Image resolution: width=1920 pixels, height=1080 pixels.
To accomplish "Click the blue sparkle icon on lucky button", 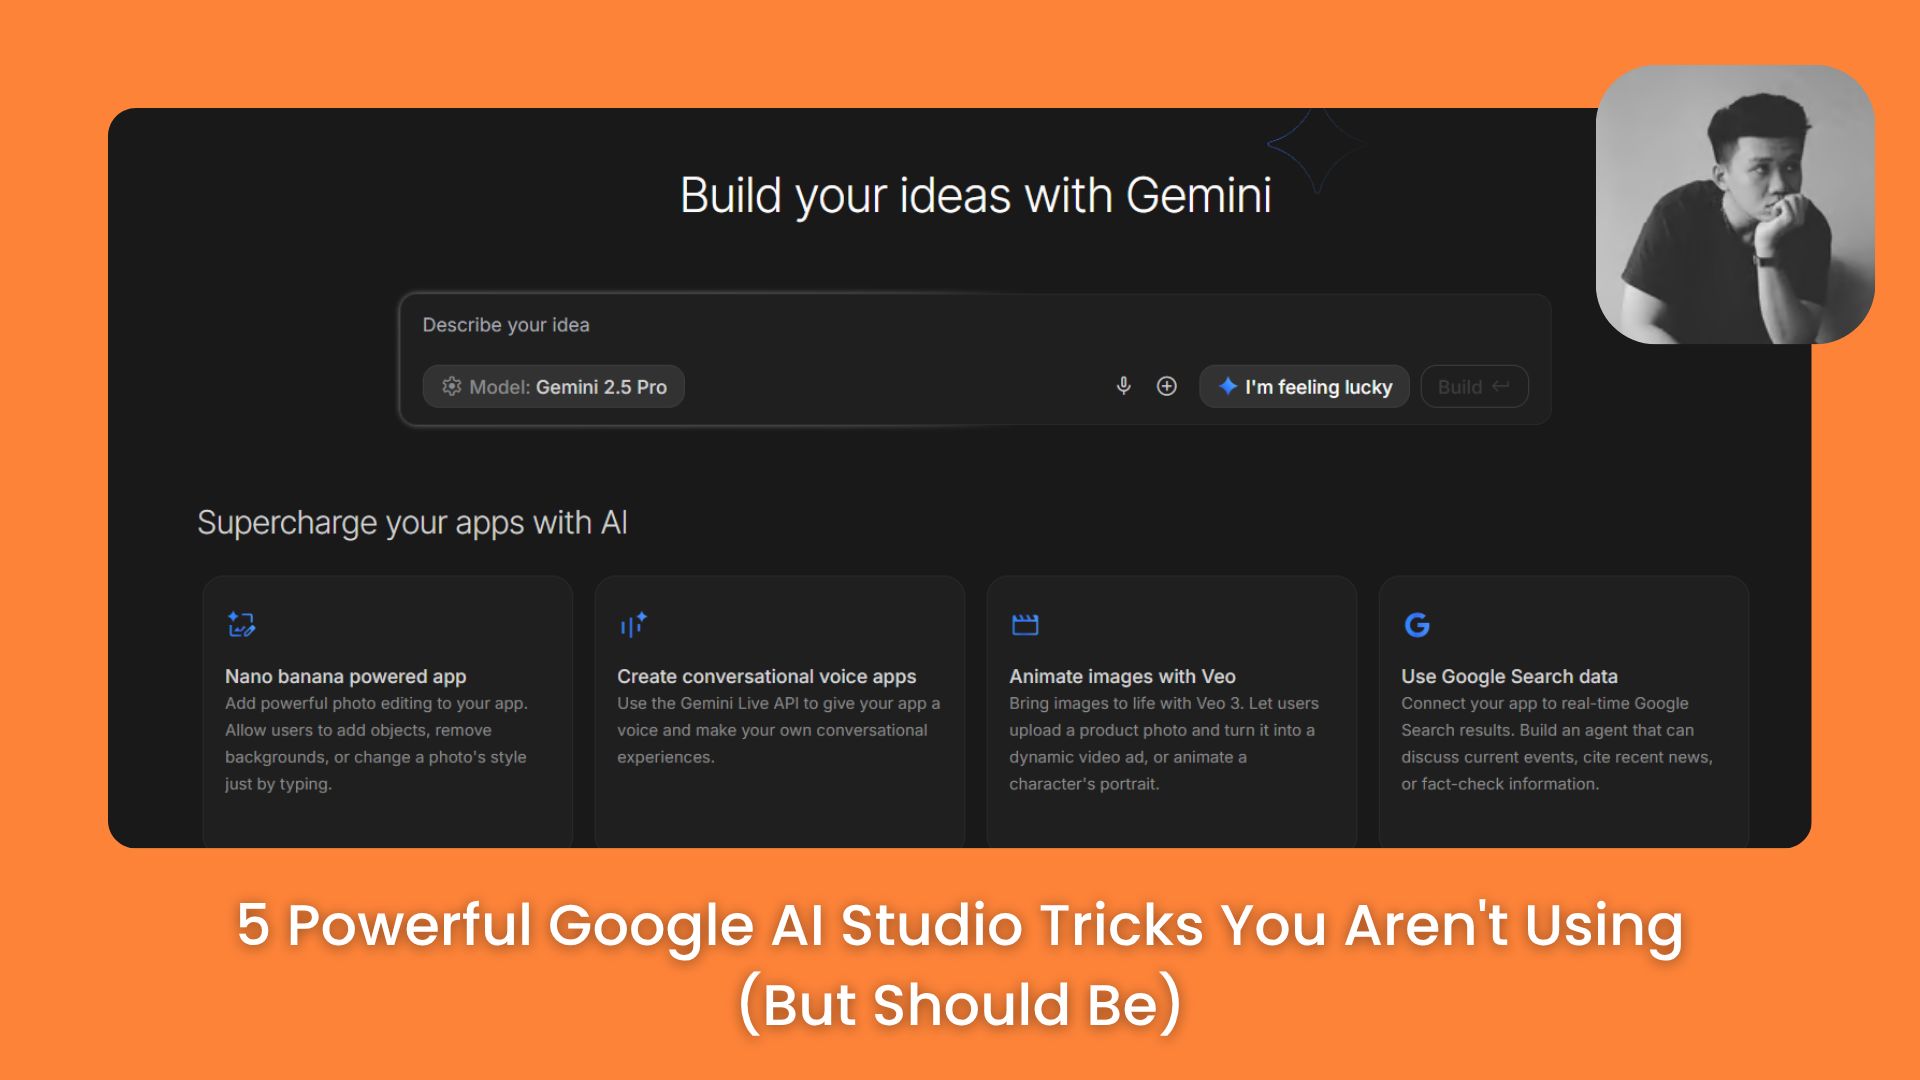I will tap(1228, 386).
